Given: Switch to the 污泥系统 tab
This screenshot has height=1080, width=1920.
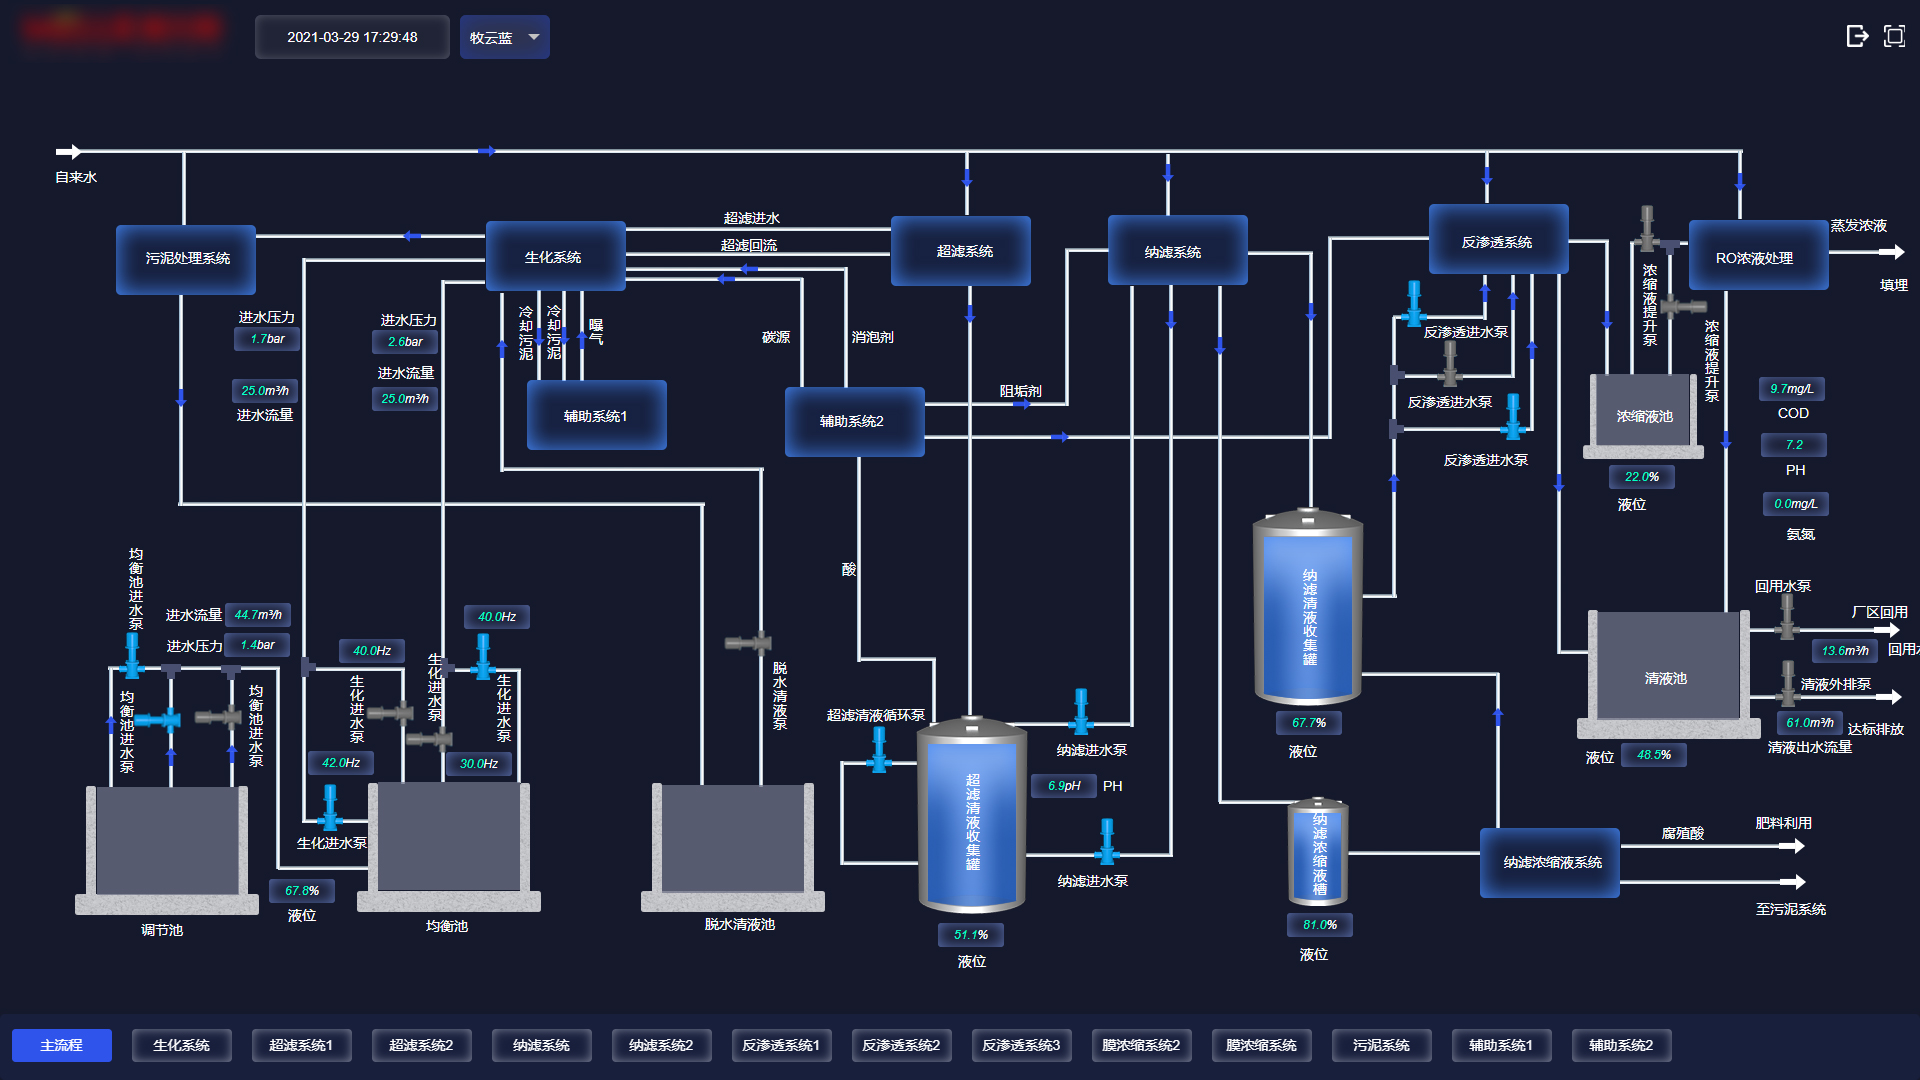Looking at the screenshot, I should coord(1381,1045).
